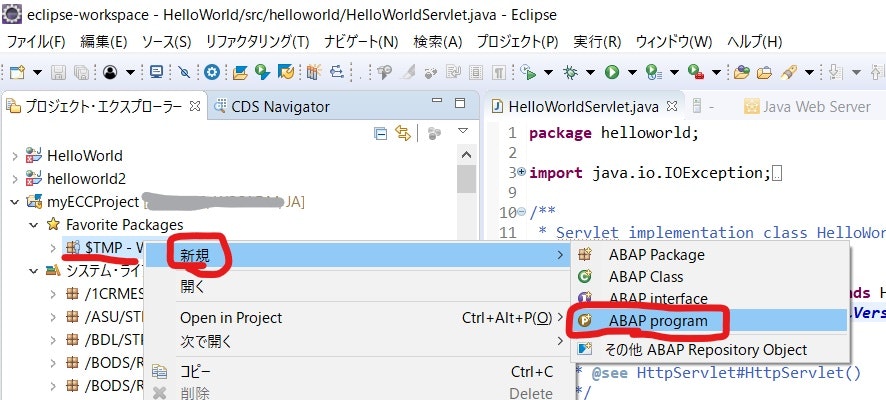Open the ファイル(F) menu
Viewport: 886px width, 400px height.
click(x=36, y=42)
